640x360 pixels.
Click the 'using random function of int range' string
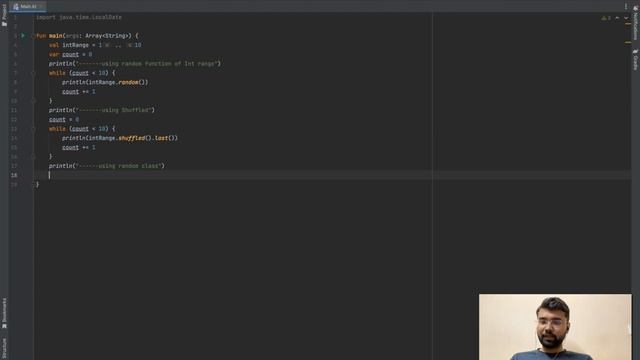(x=148, y=64)
